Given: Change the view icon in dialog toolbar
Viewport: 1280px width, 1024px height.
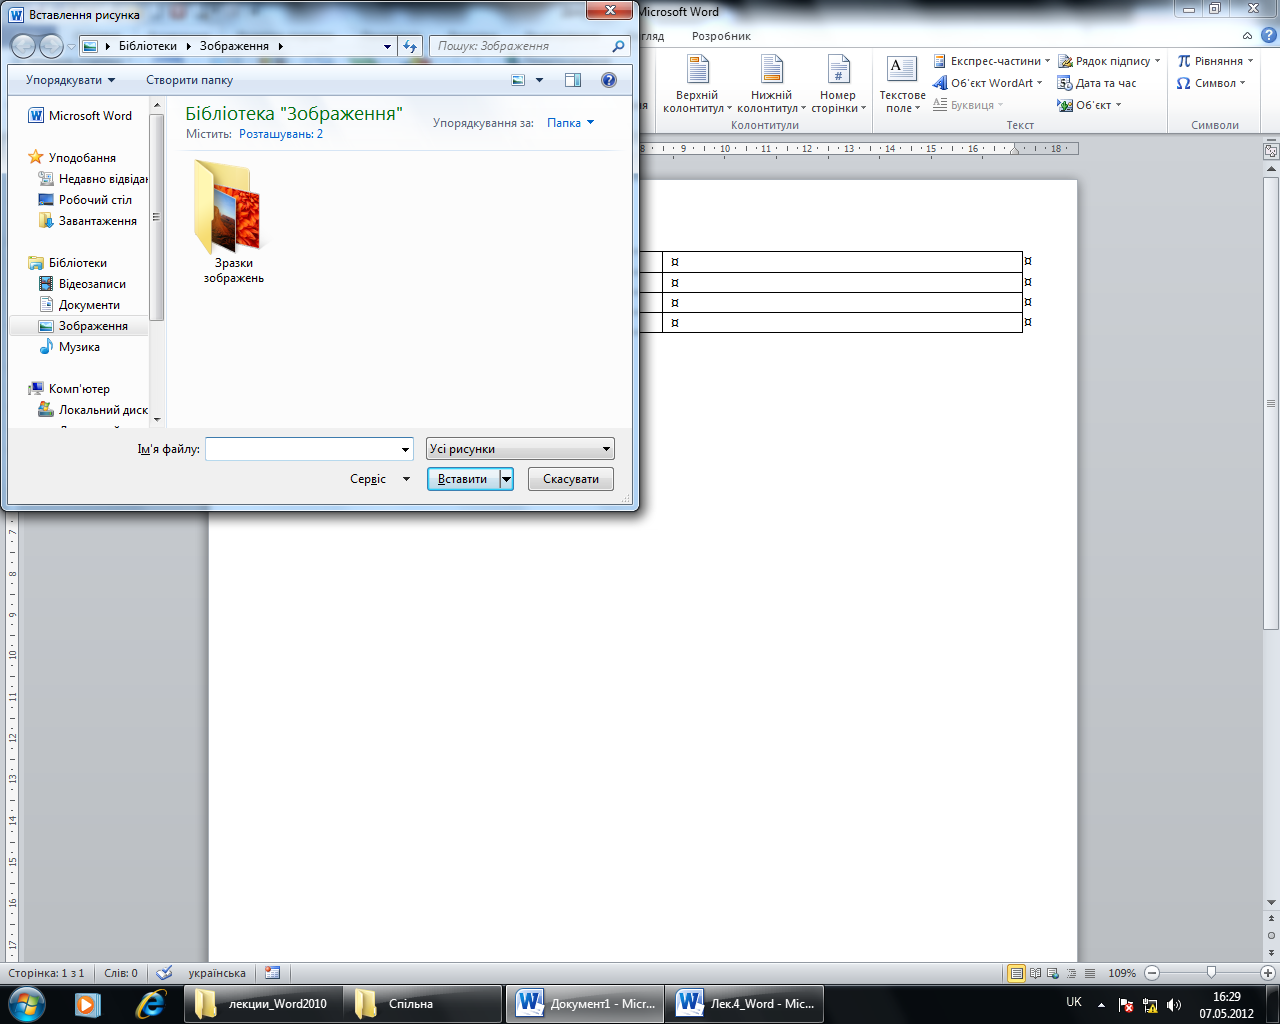Looking at the screenshot, I should (518, 80).
